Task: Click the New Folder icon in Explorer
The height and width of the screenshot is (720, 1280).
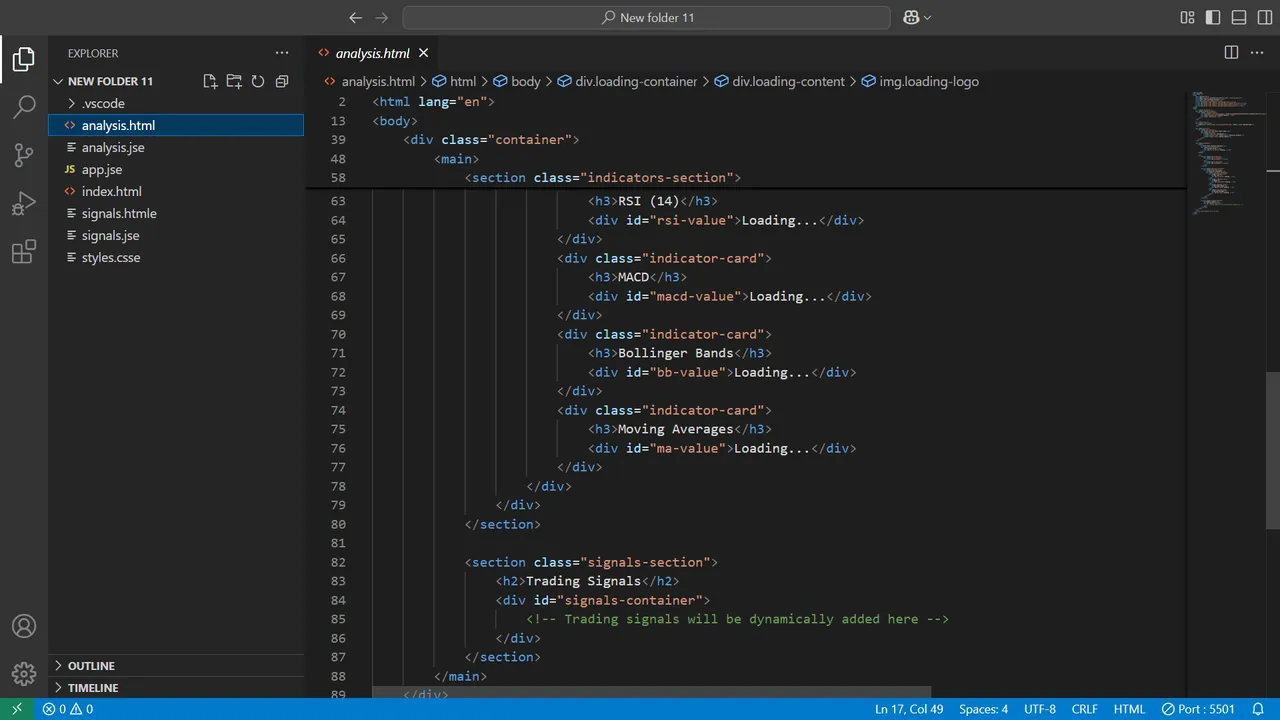Action: tap(234, 81)
